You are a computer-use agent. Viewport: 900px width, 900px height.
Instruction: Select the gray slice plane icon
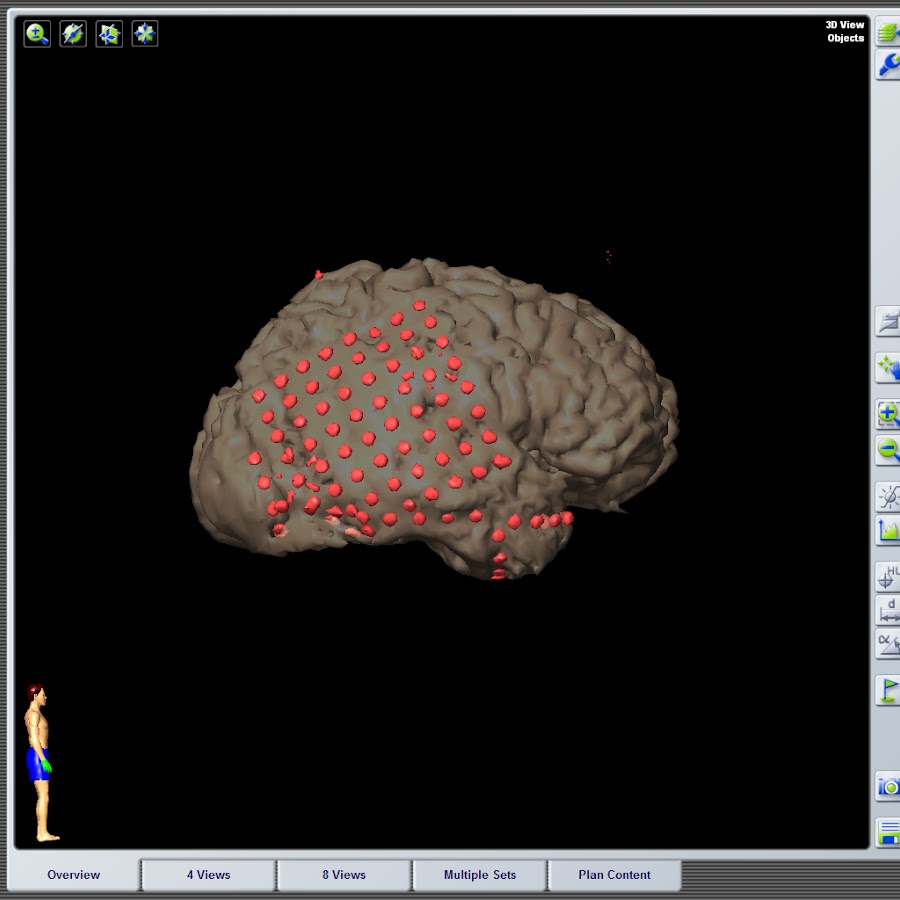[x=888, y=321]
